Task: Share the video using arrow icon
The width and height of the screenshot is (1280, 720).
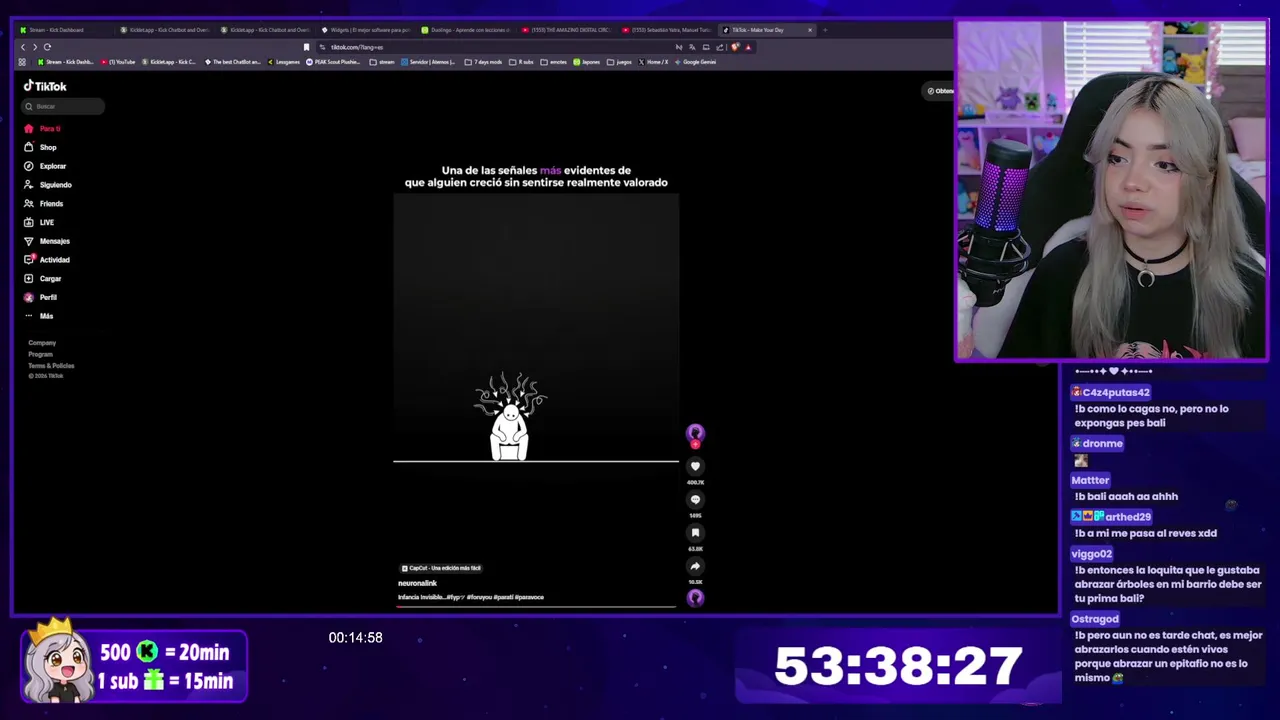Action: pos(695,566)
